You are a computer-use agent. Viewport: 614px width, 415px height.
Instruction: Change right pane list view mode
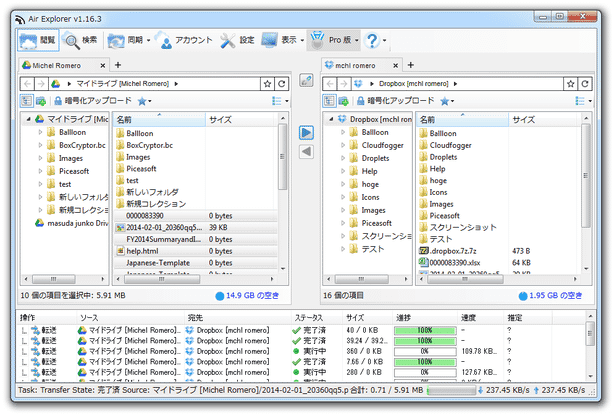tap(583, 101)
